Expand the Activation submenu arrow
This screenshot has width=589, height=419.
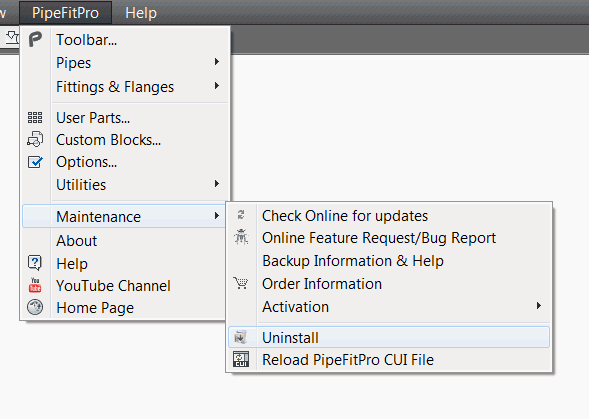click(x=539, y=306)
